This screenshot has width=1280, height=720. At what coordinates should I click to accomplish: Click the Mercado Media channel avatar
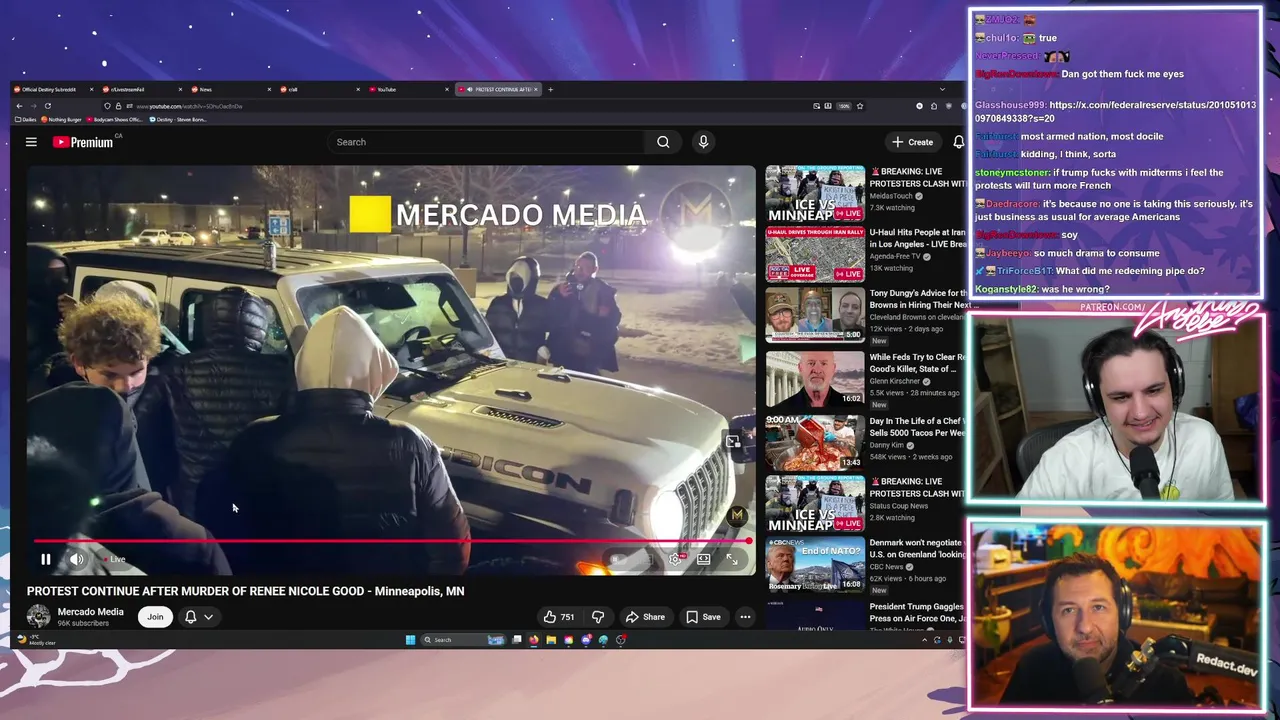pos(39,617)
